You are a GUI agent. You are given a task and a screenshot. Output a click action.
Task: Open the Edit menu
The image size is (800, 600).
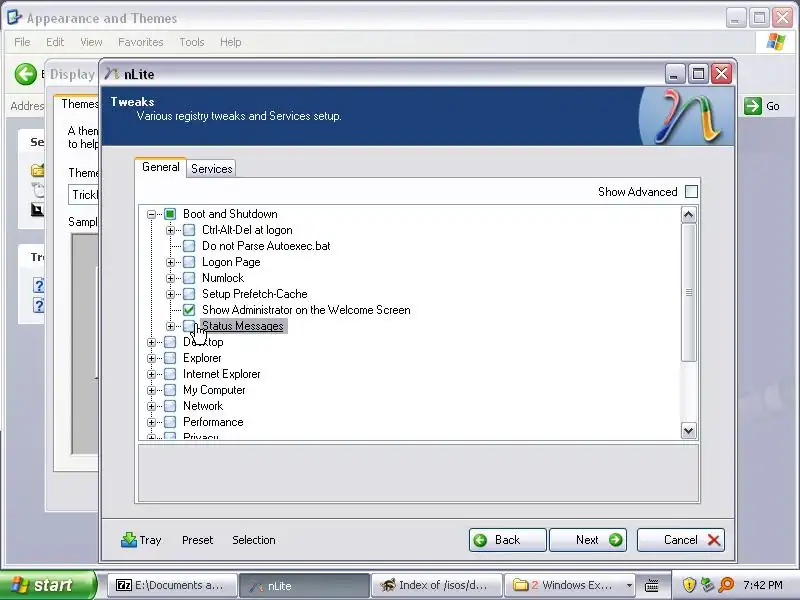coord(55,42)
